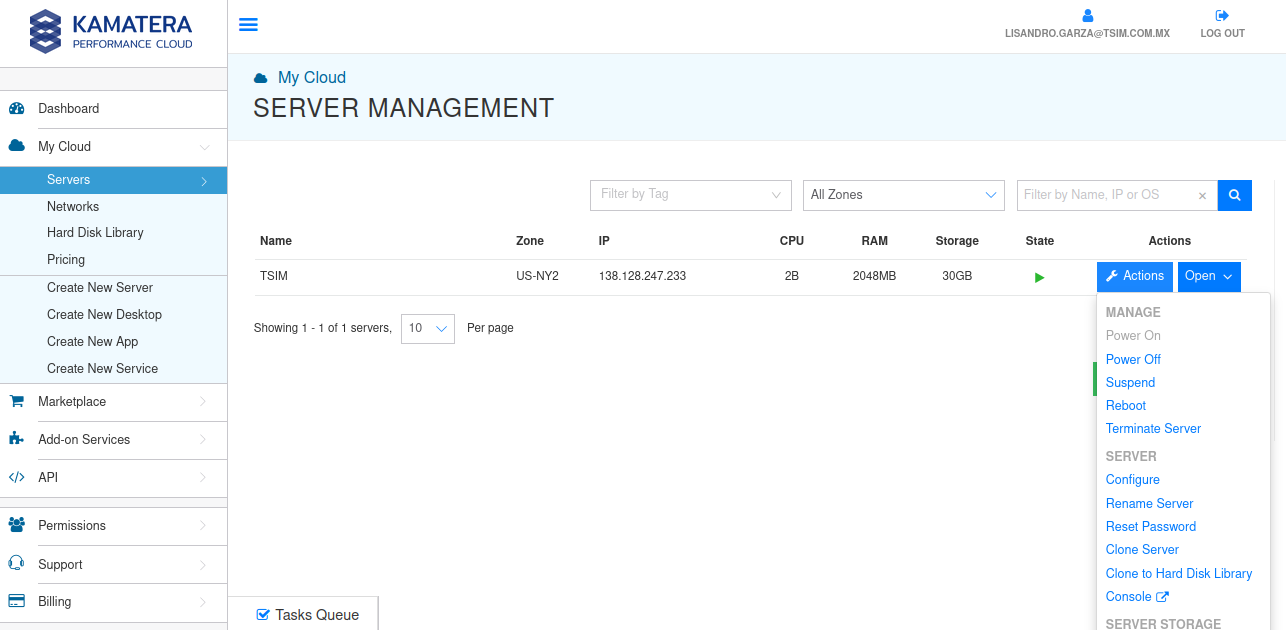Click the Filter by Name search field
This screenshot has height=630, width=1286.
(1105, 195)
